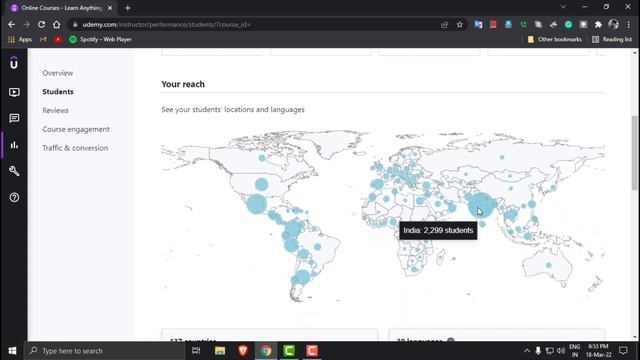Open the green Camtasia taskbar app
This screenshot has width=640, height=360.
tap(289, 351)
